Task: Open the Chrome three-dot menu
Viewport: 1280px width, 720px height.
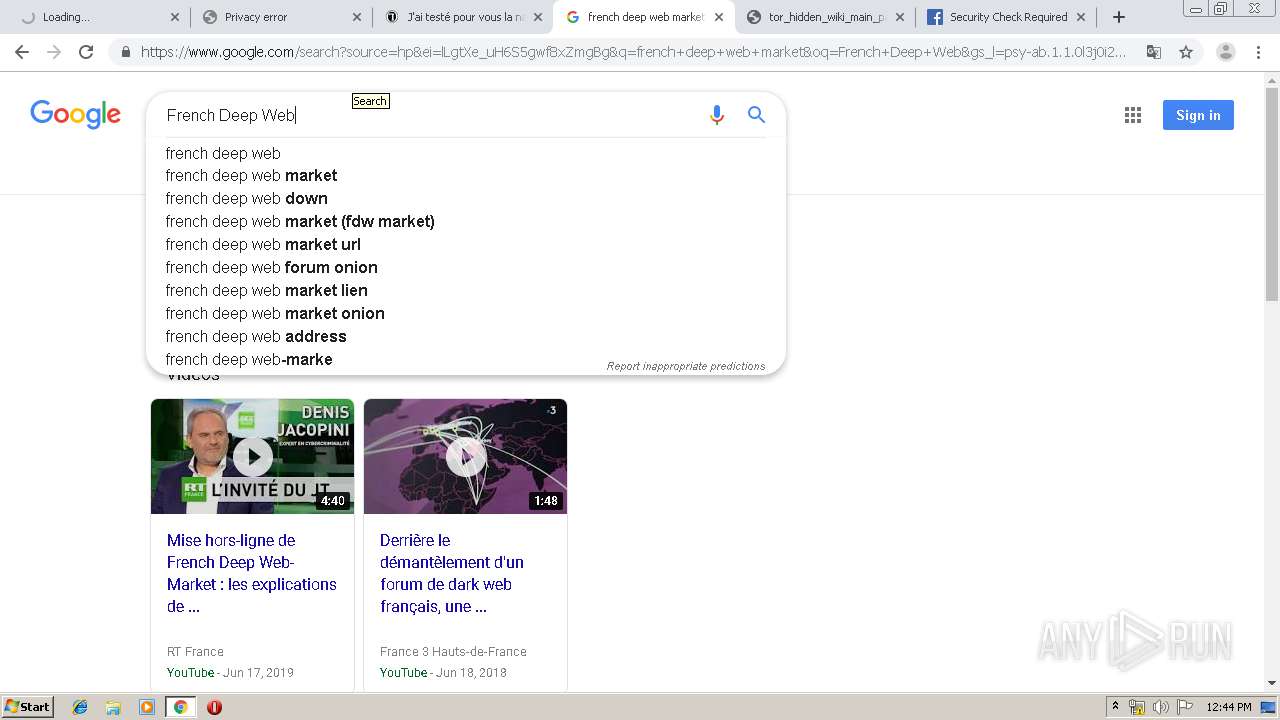Action: coord(1258,52)
